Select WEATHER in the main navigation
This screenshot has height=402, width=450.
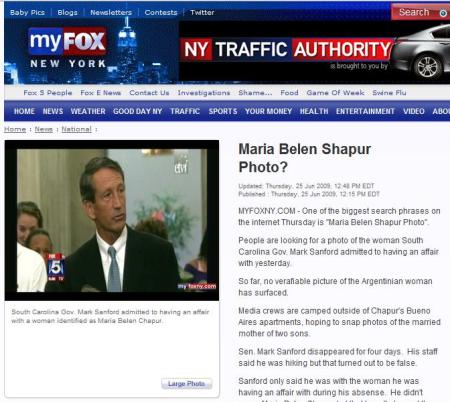(88, 111)
